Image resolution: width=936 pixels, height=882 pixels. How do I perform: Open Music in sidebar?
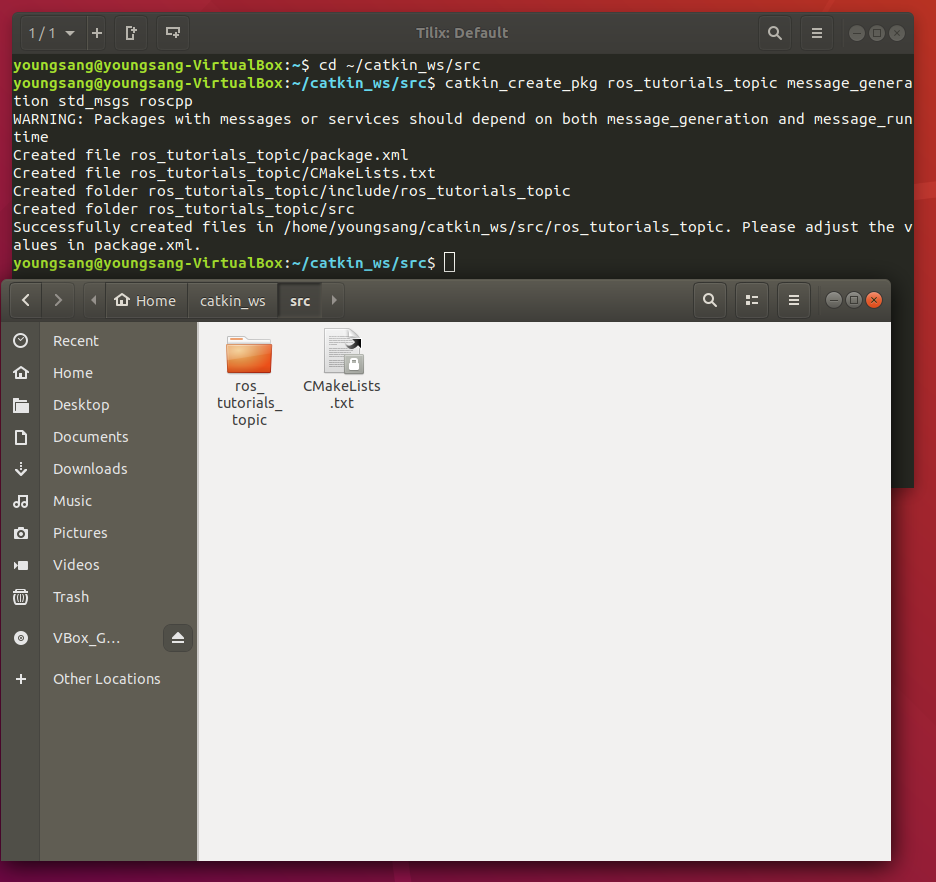pos(99,501)
